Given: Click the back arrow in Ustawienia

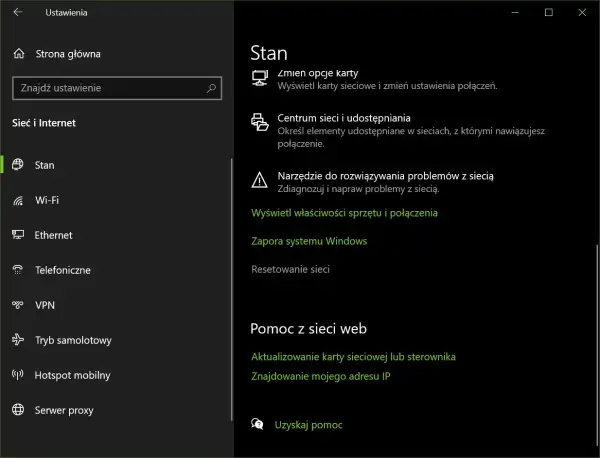Looking at the screenshot, I should [x=18, y=12].
